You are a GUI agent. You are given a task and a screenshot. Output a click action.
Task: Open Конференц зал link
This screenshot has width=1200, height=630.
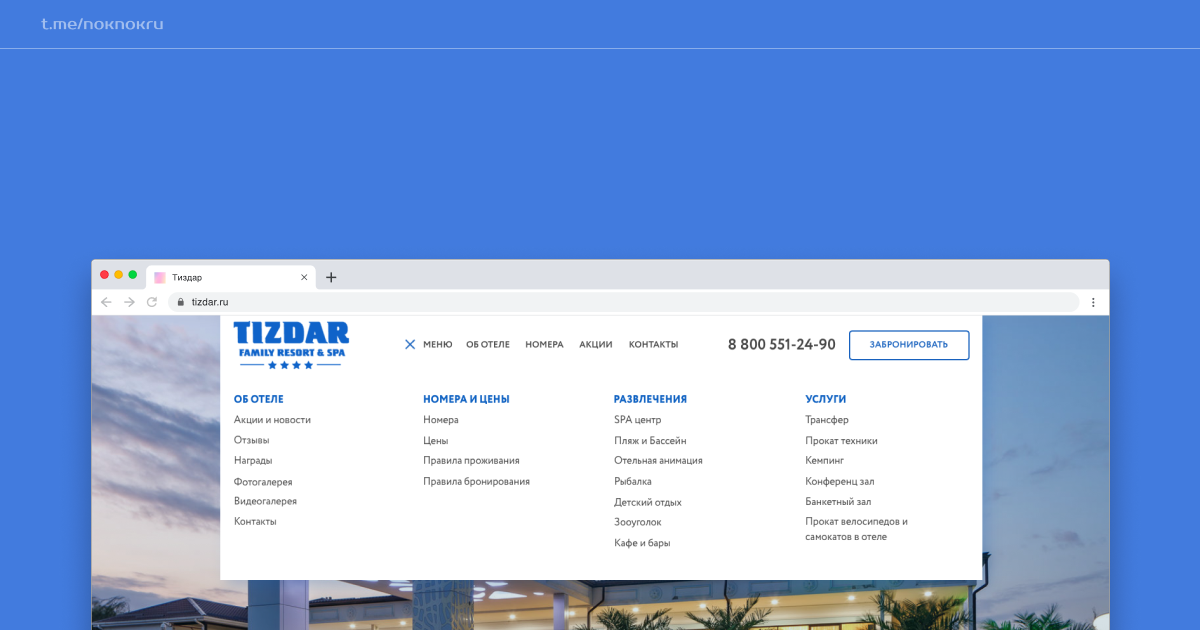pyautogui.click(x=840, y=482)
